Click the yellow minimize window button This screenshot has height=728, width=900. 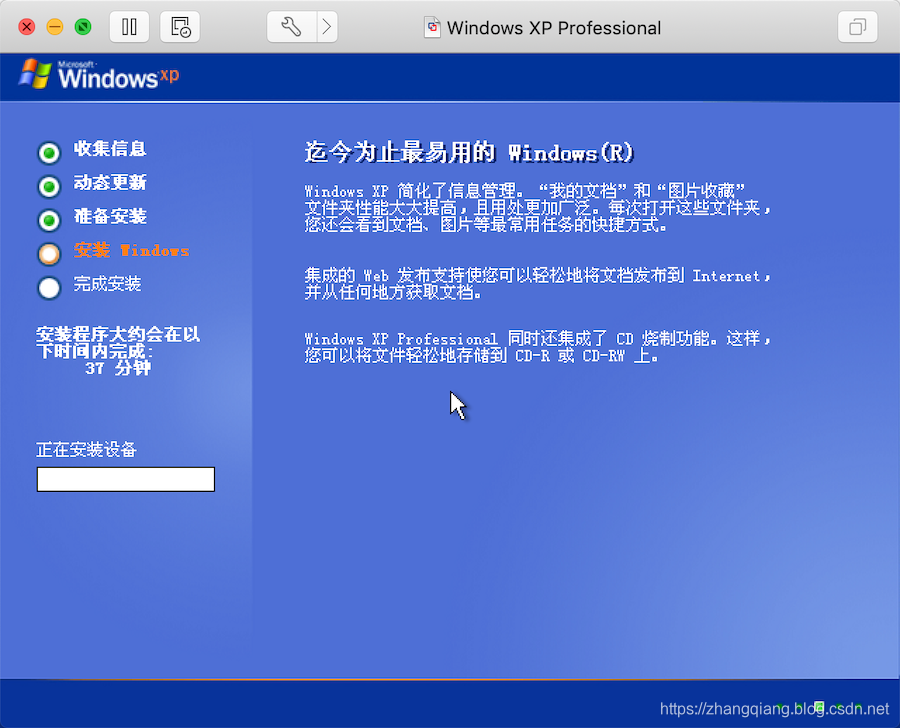pyautogui.click(x=55, y=27)
